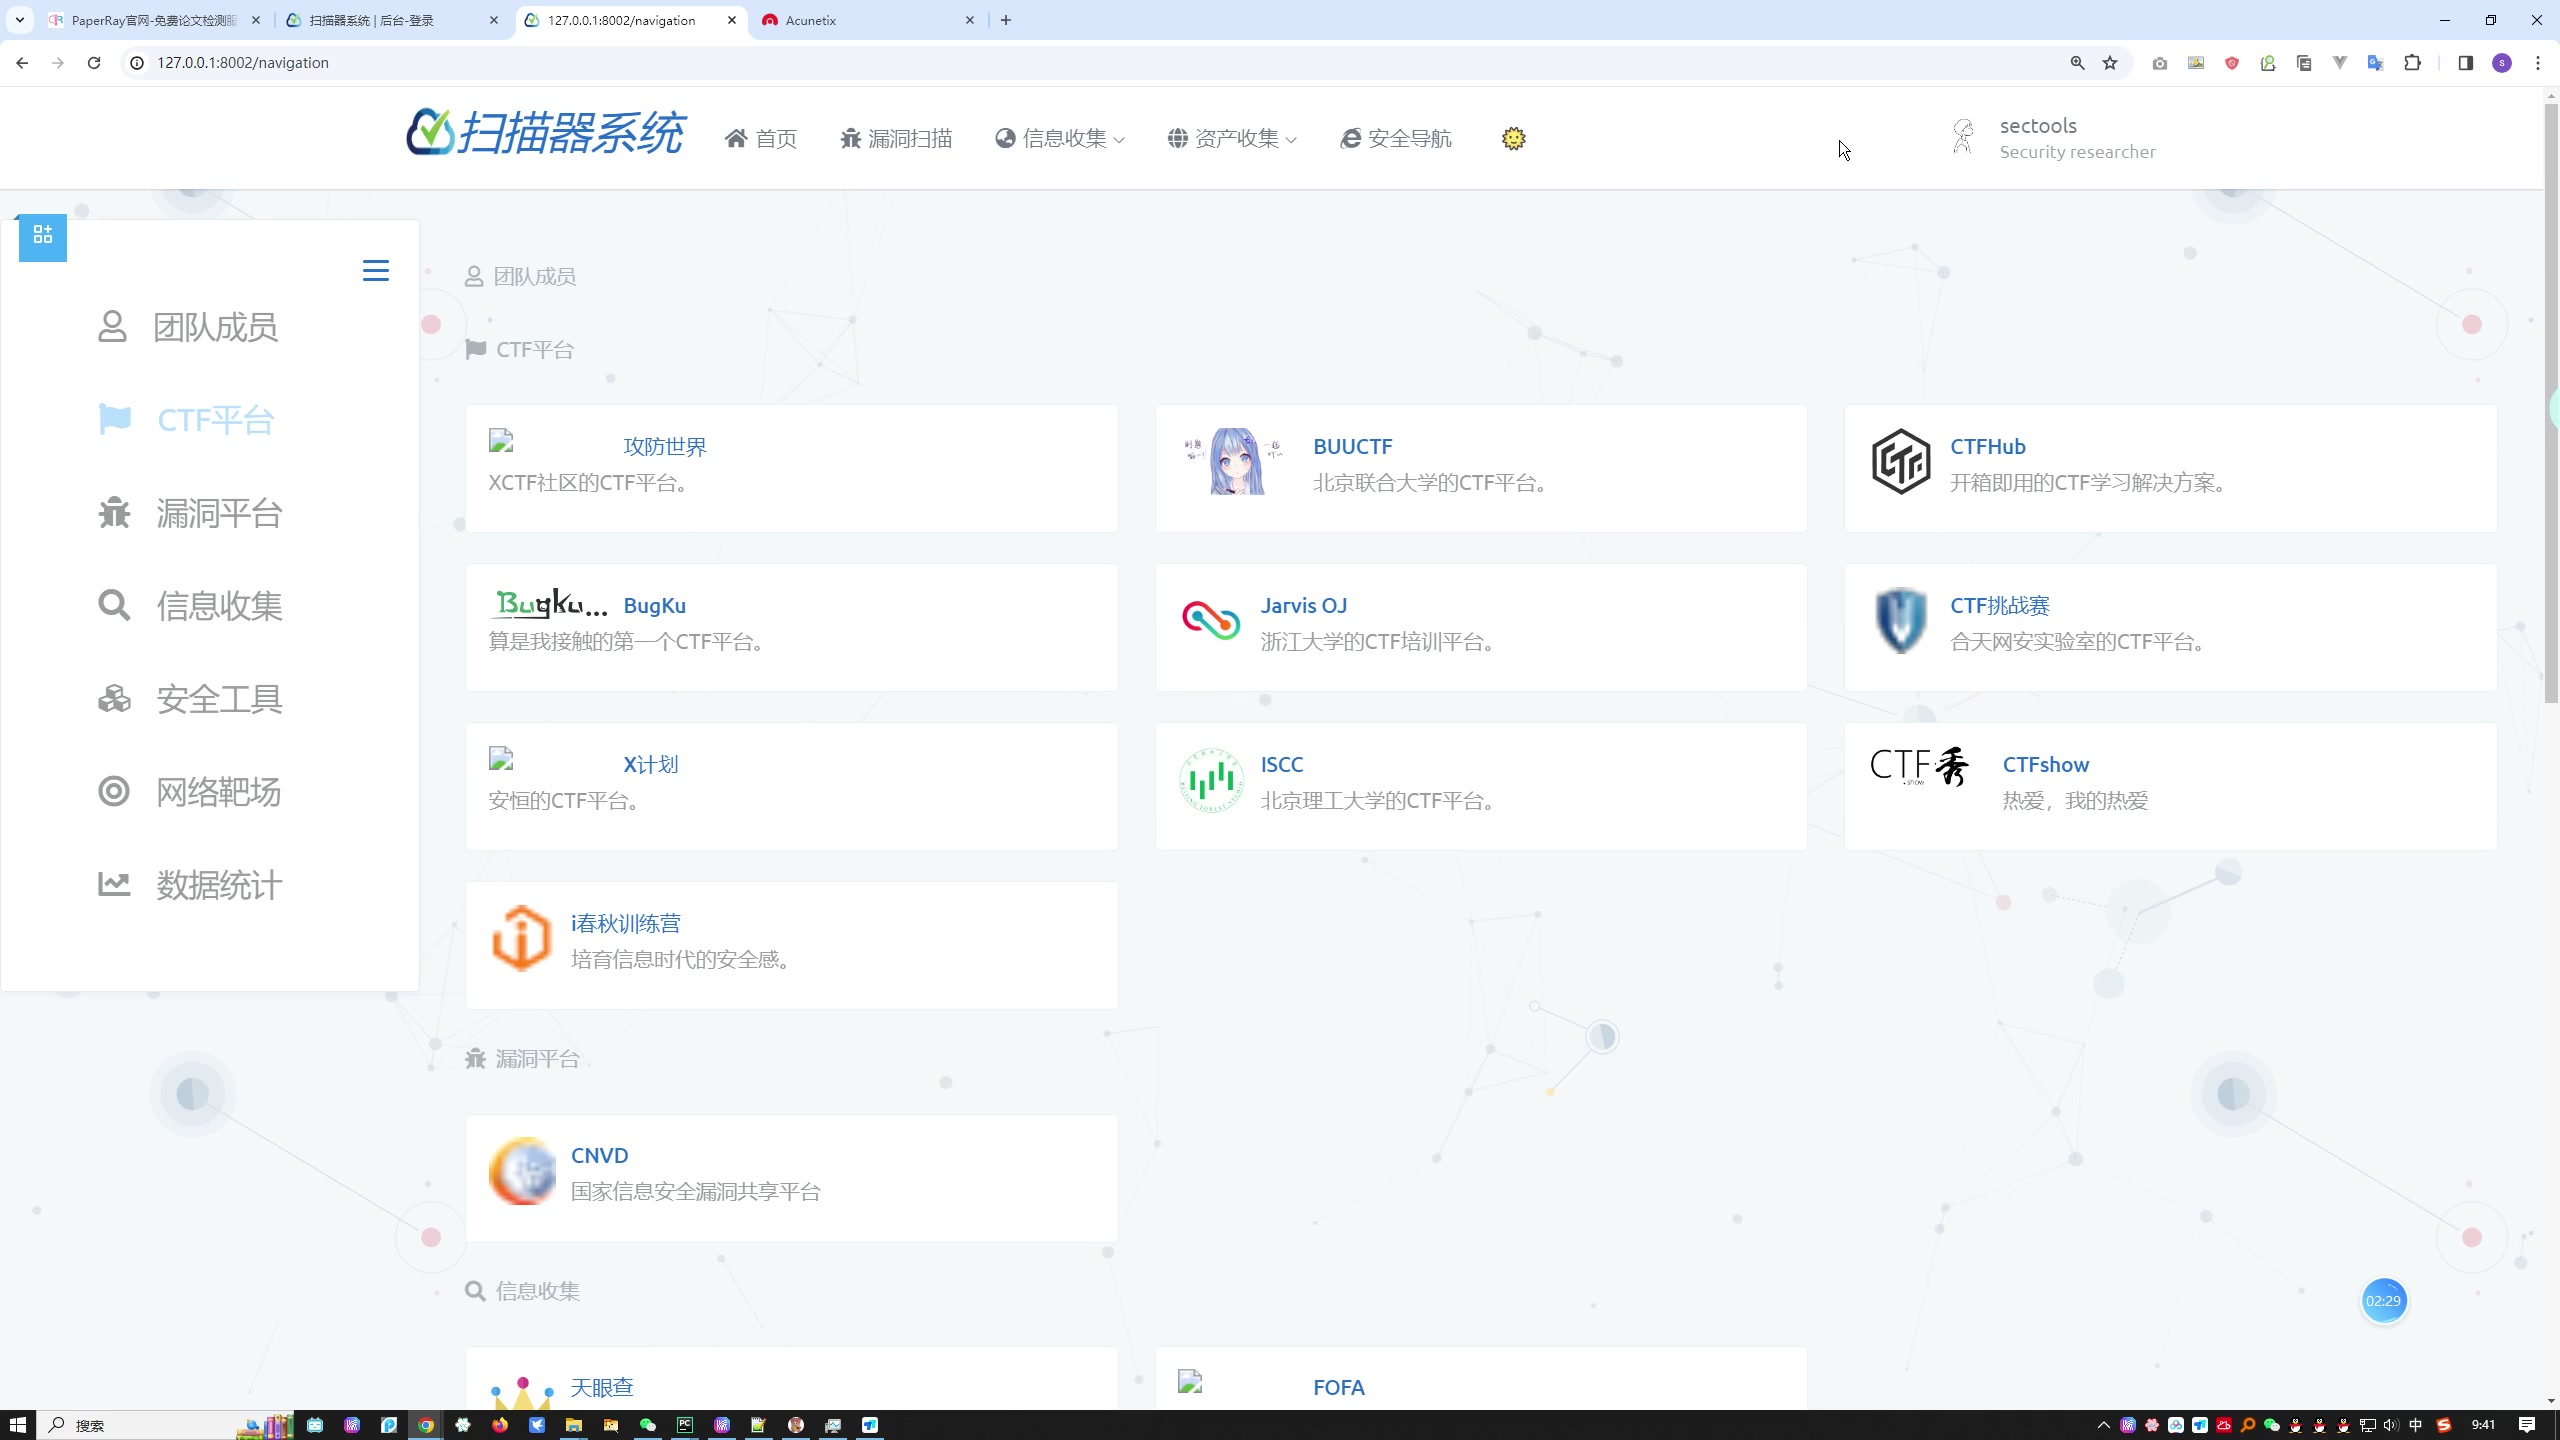
Task: Open the ISCC link
Action: tap(1281, 765)
